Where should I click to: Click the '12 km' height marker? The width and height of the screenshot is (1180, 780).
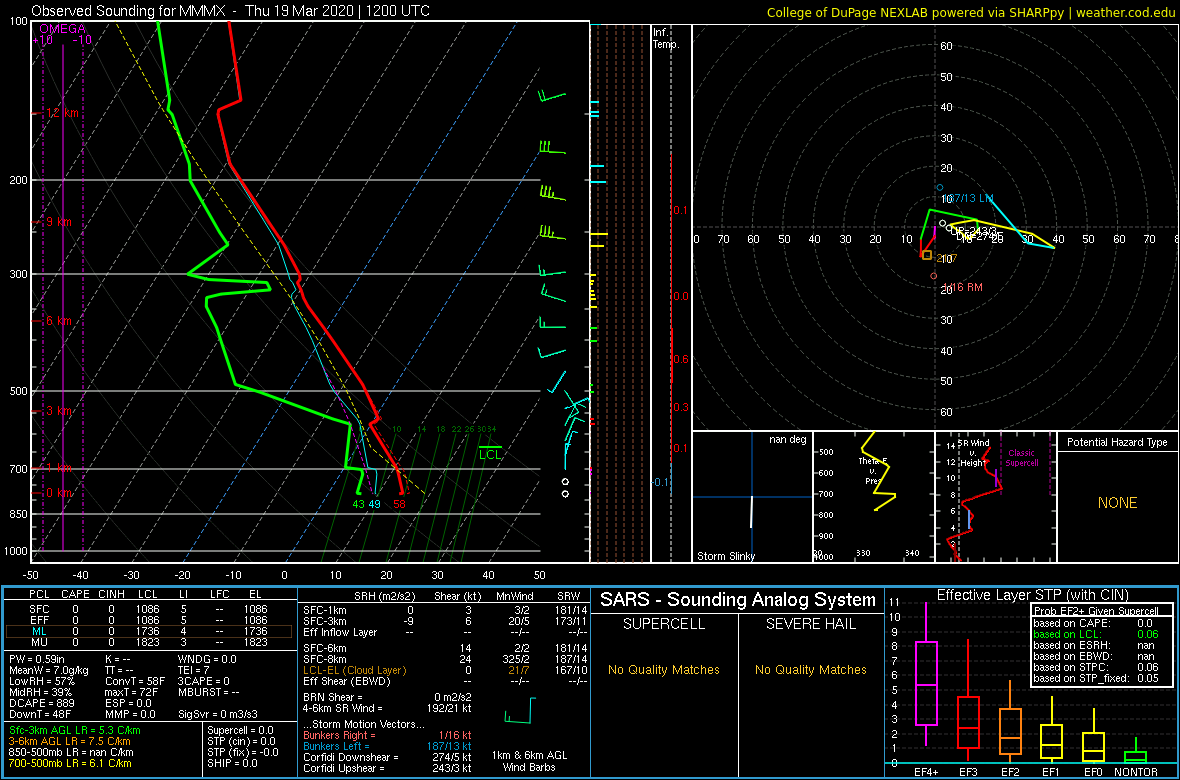coord(62,113)
